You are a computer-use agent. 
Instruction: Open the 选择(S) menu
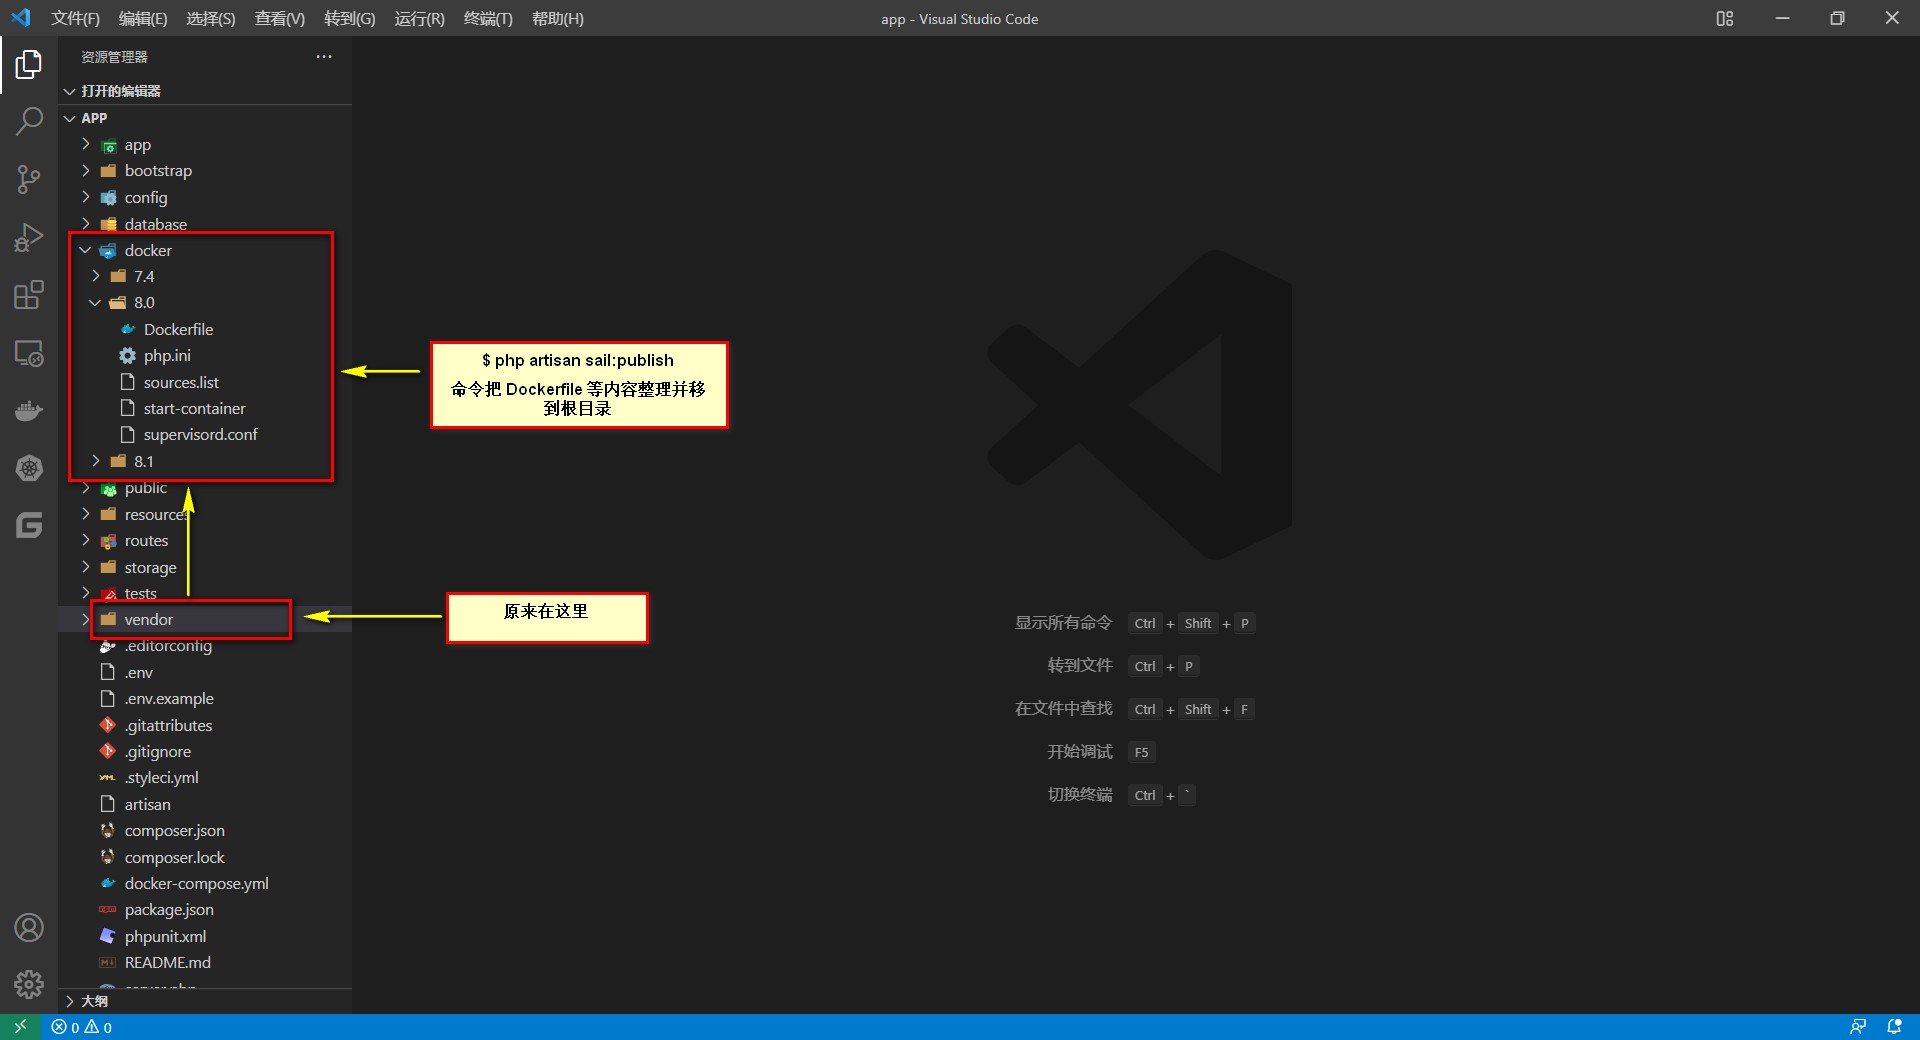(x=211, y=18)
